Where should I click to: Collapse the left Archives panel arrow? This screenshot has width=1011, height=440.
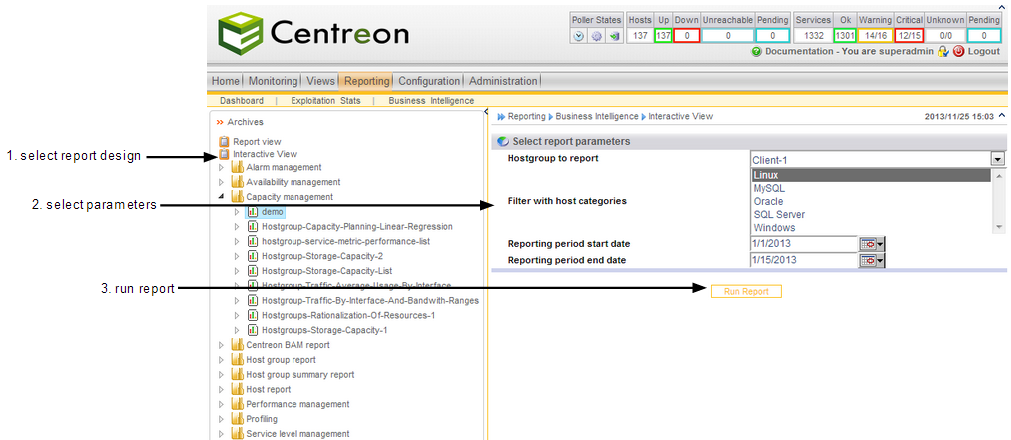(x=485, y=112)
